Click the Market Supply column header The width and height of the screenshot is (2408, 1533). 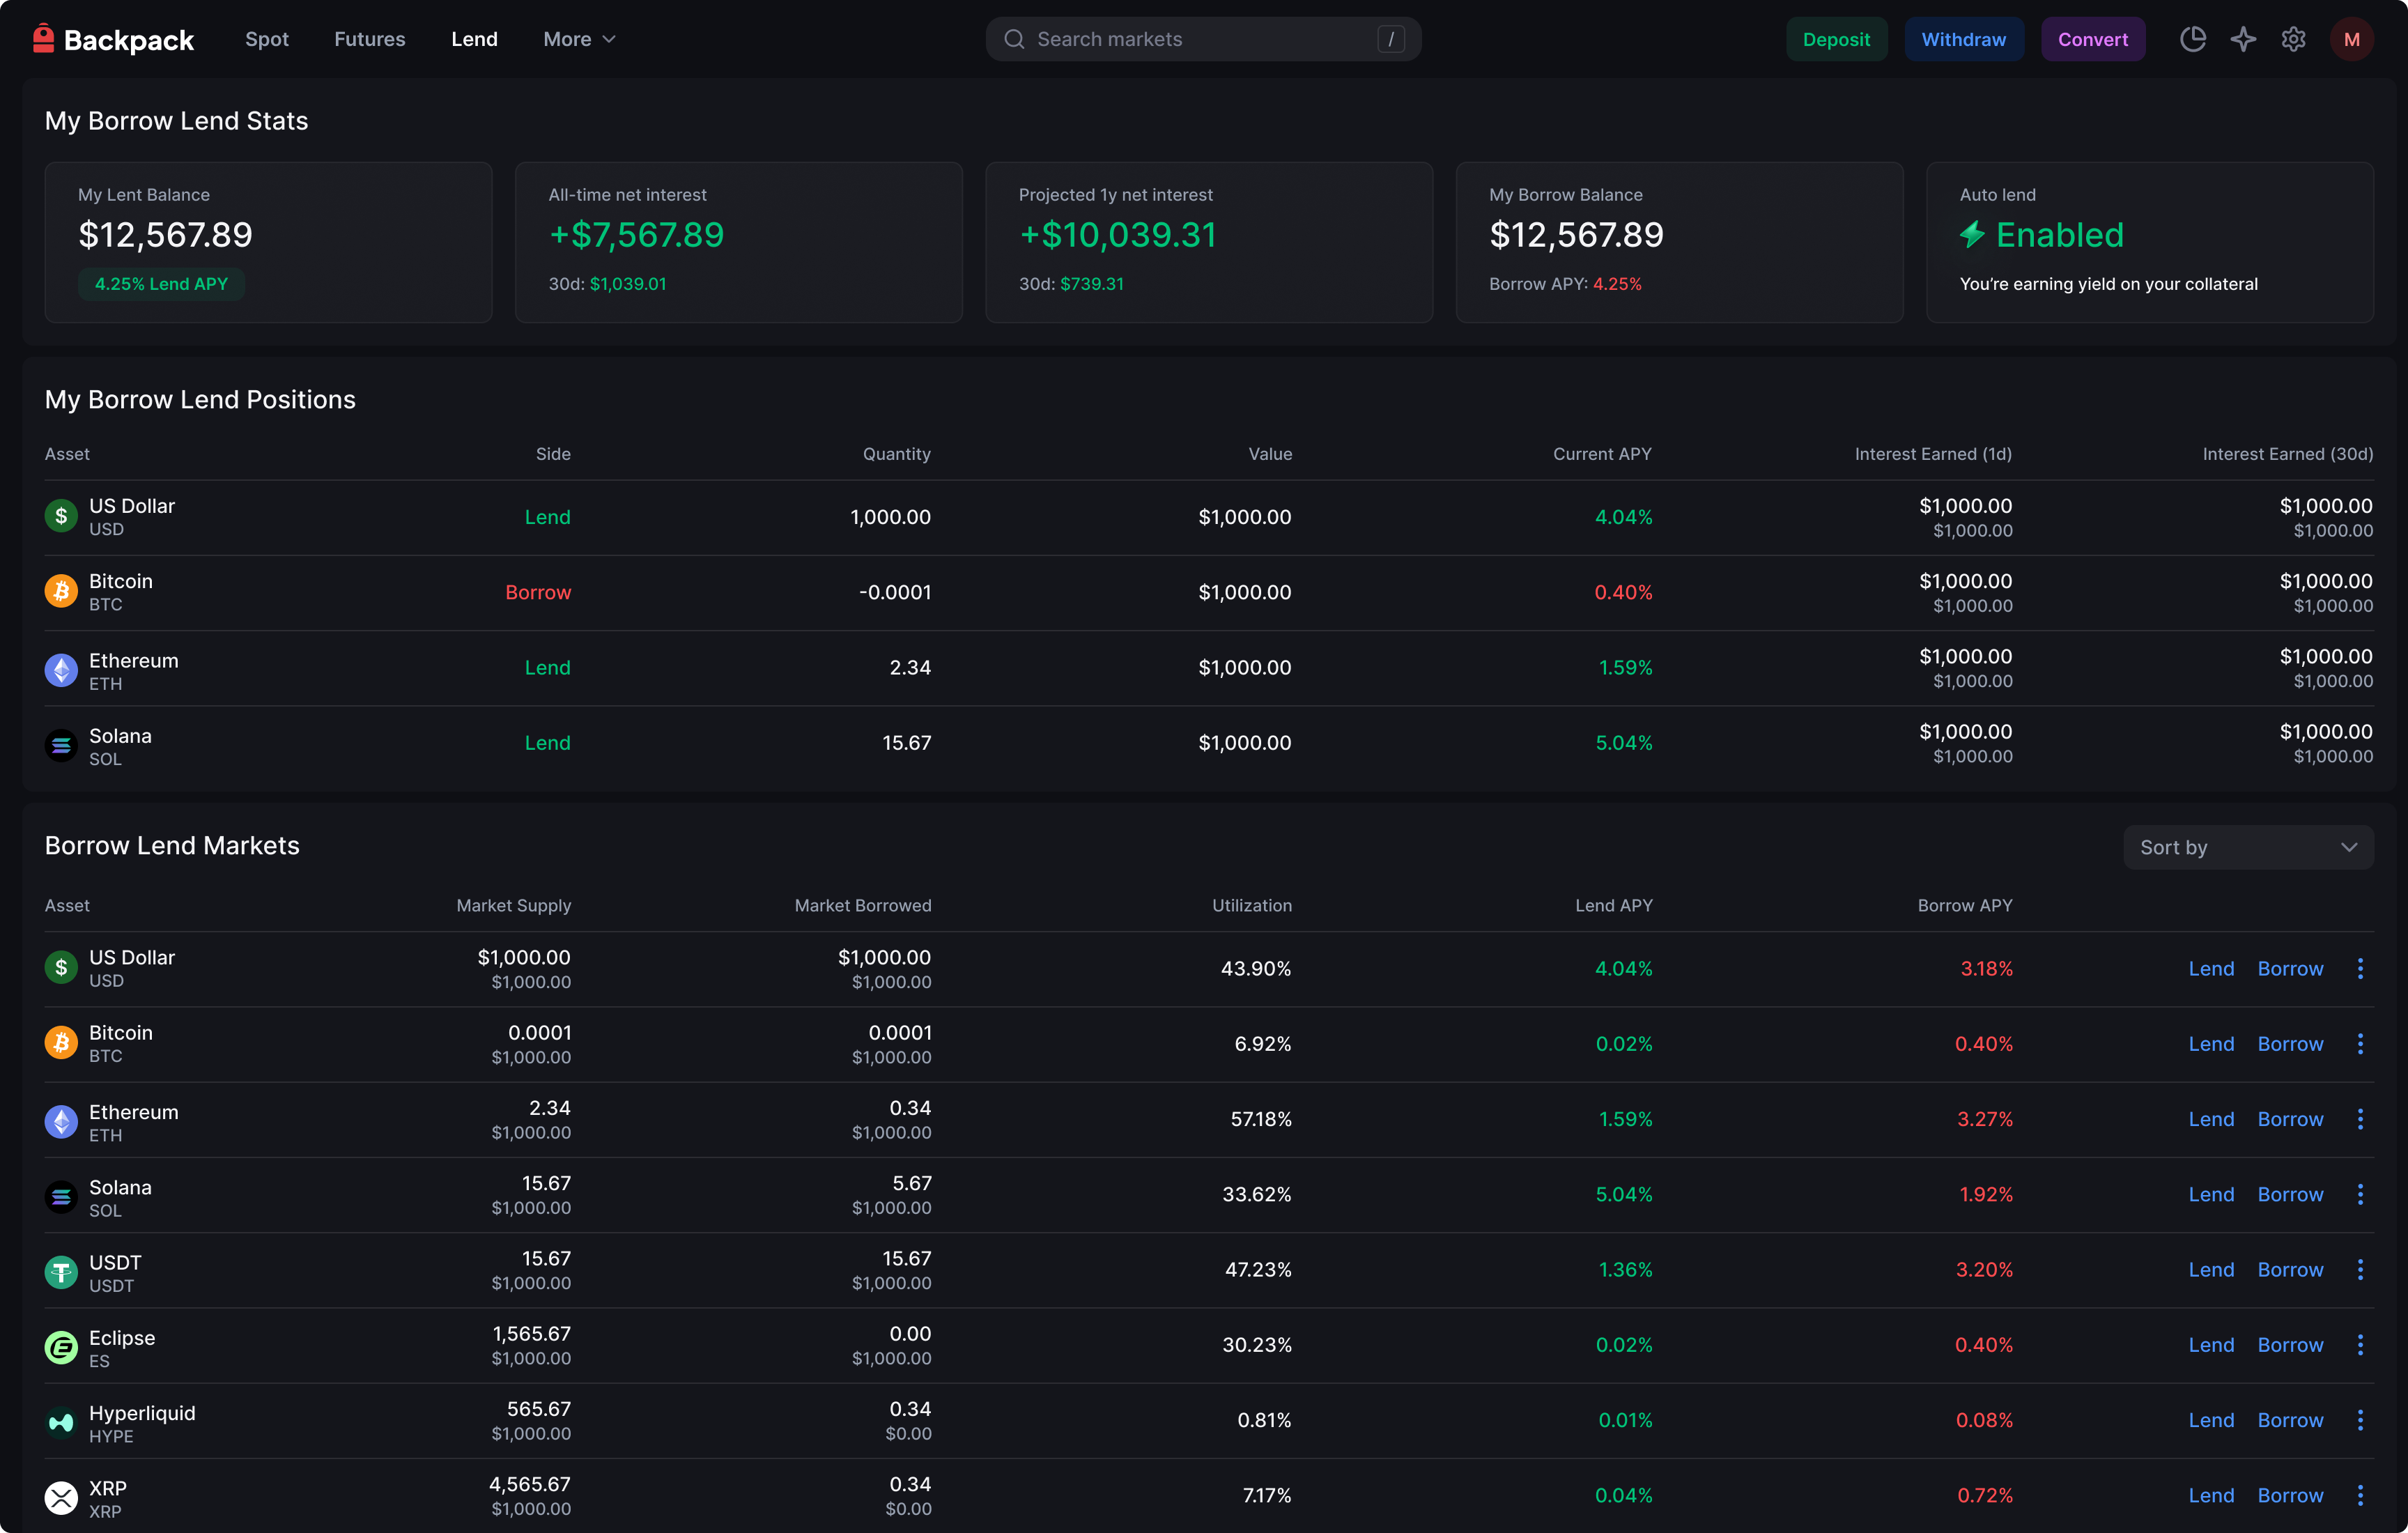[x=513, y=905]
